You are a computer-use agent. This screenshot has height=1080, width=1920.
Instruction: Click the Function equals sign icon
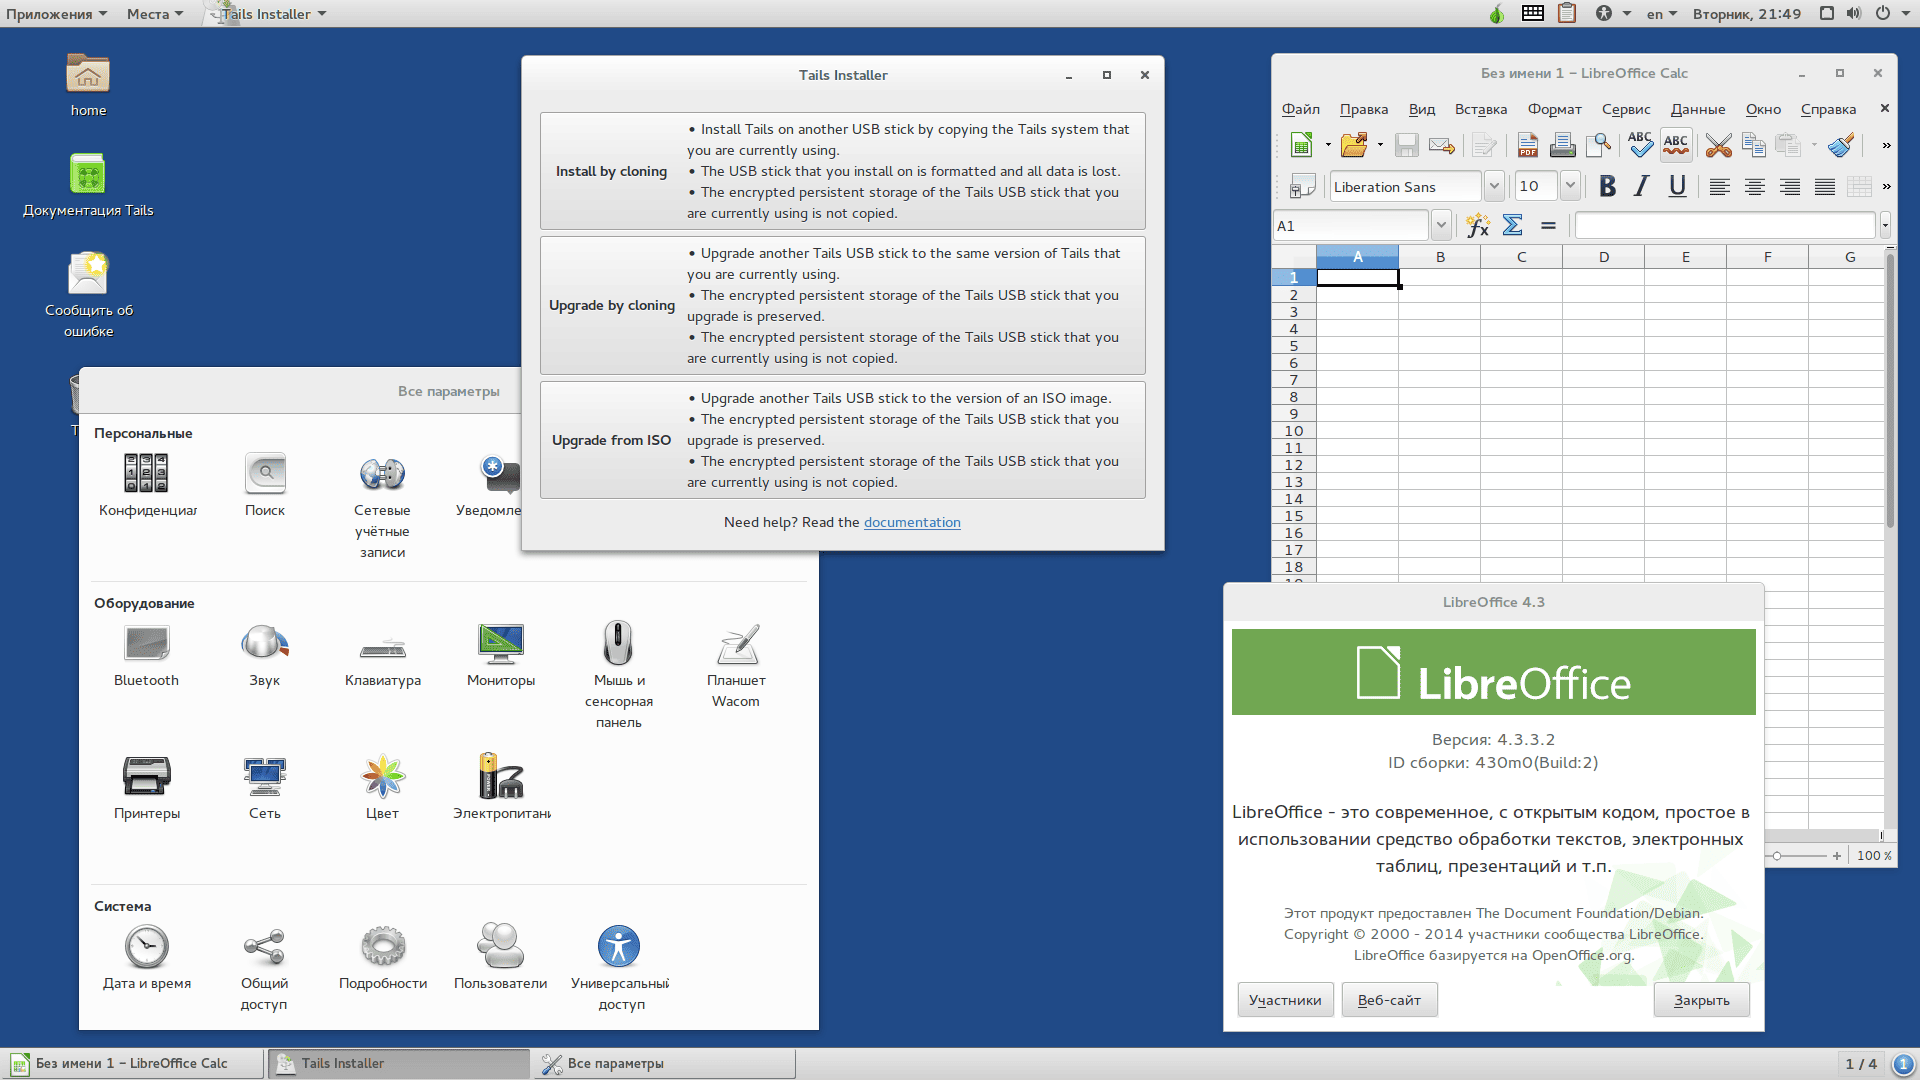pos(1548,226)
